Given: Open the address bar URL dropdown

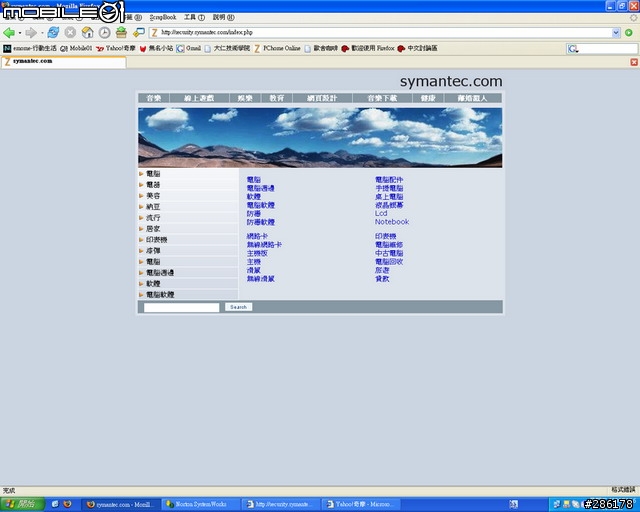Looking at the screenshot, I should coord(616,33).
